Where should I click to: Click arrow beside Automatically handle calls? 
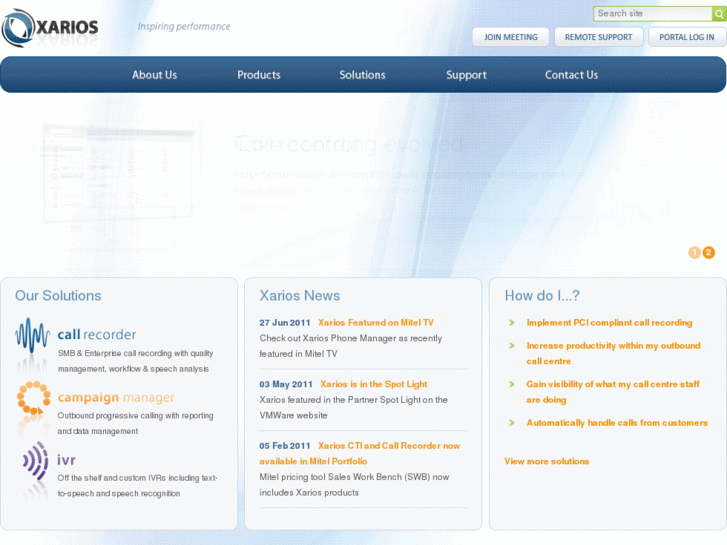pos(512,423)
